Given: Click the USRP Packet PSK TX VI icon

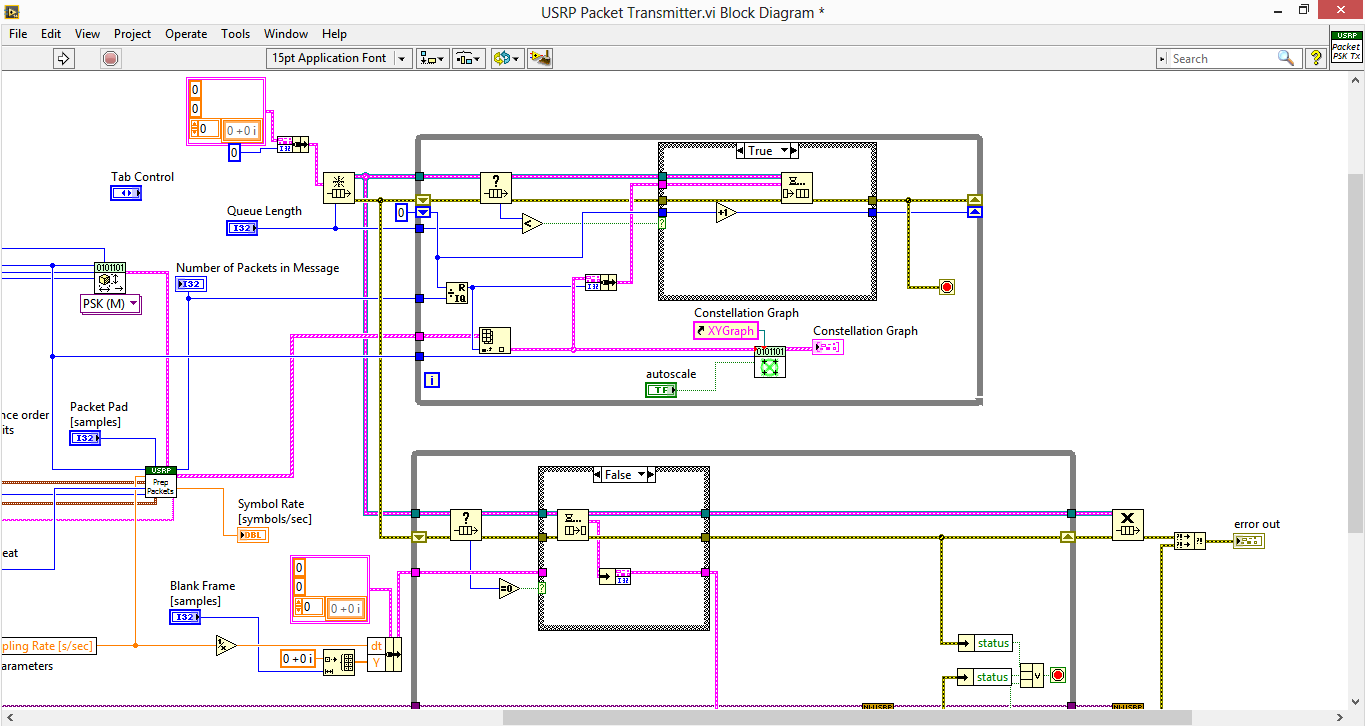Looking at the screenshot, I should click(1346, 46).
